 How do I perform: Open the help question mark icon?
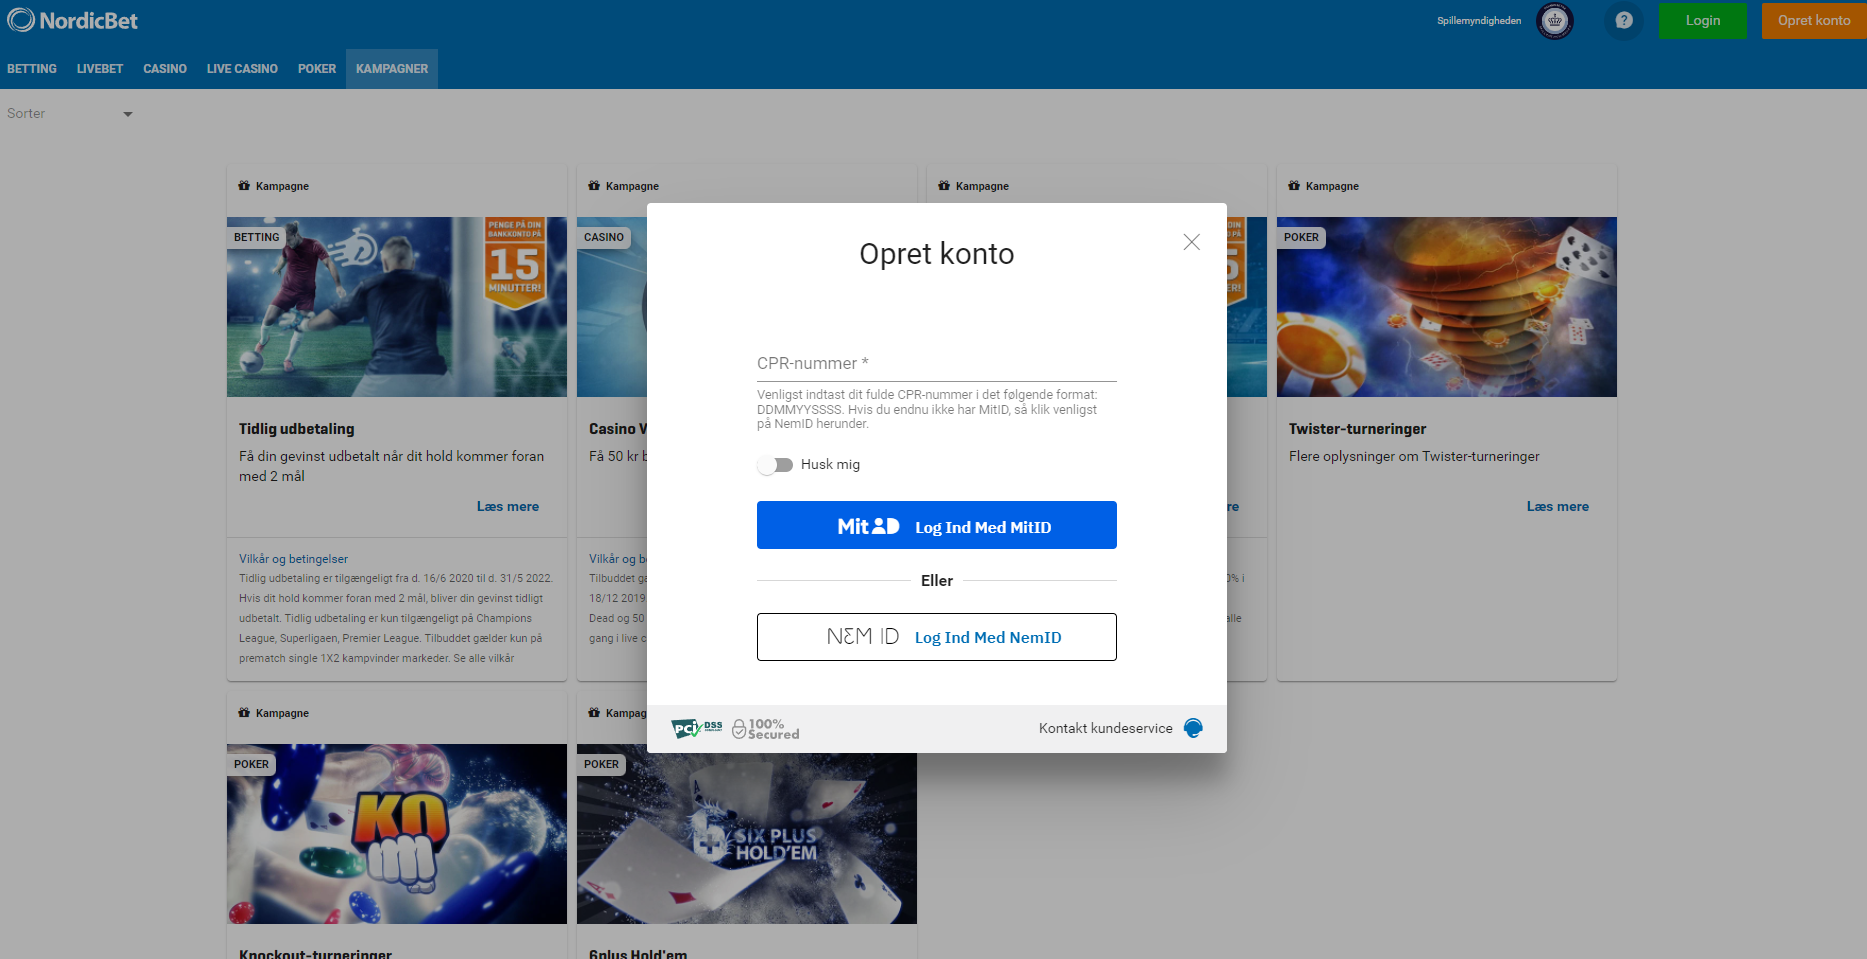[1624, 20]
